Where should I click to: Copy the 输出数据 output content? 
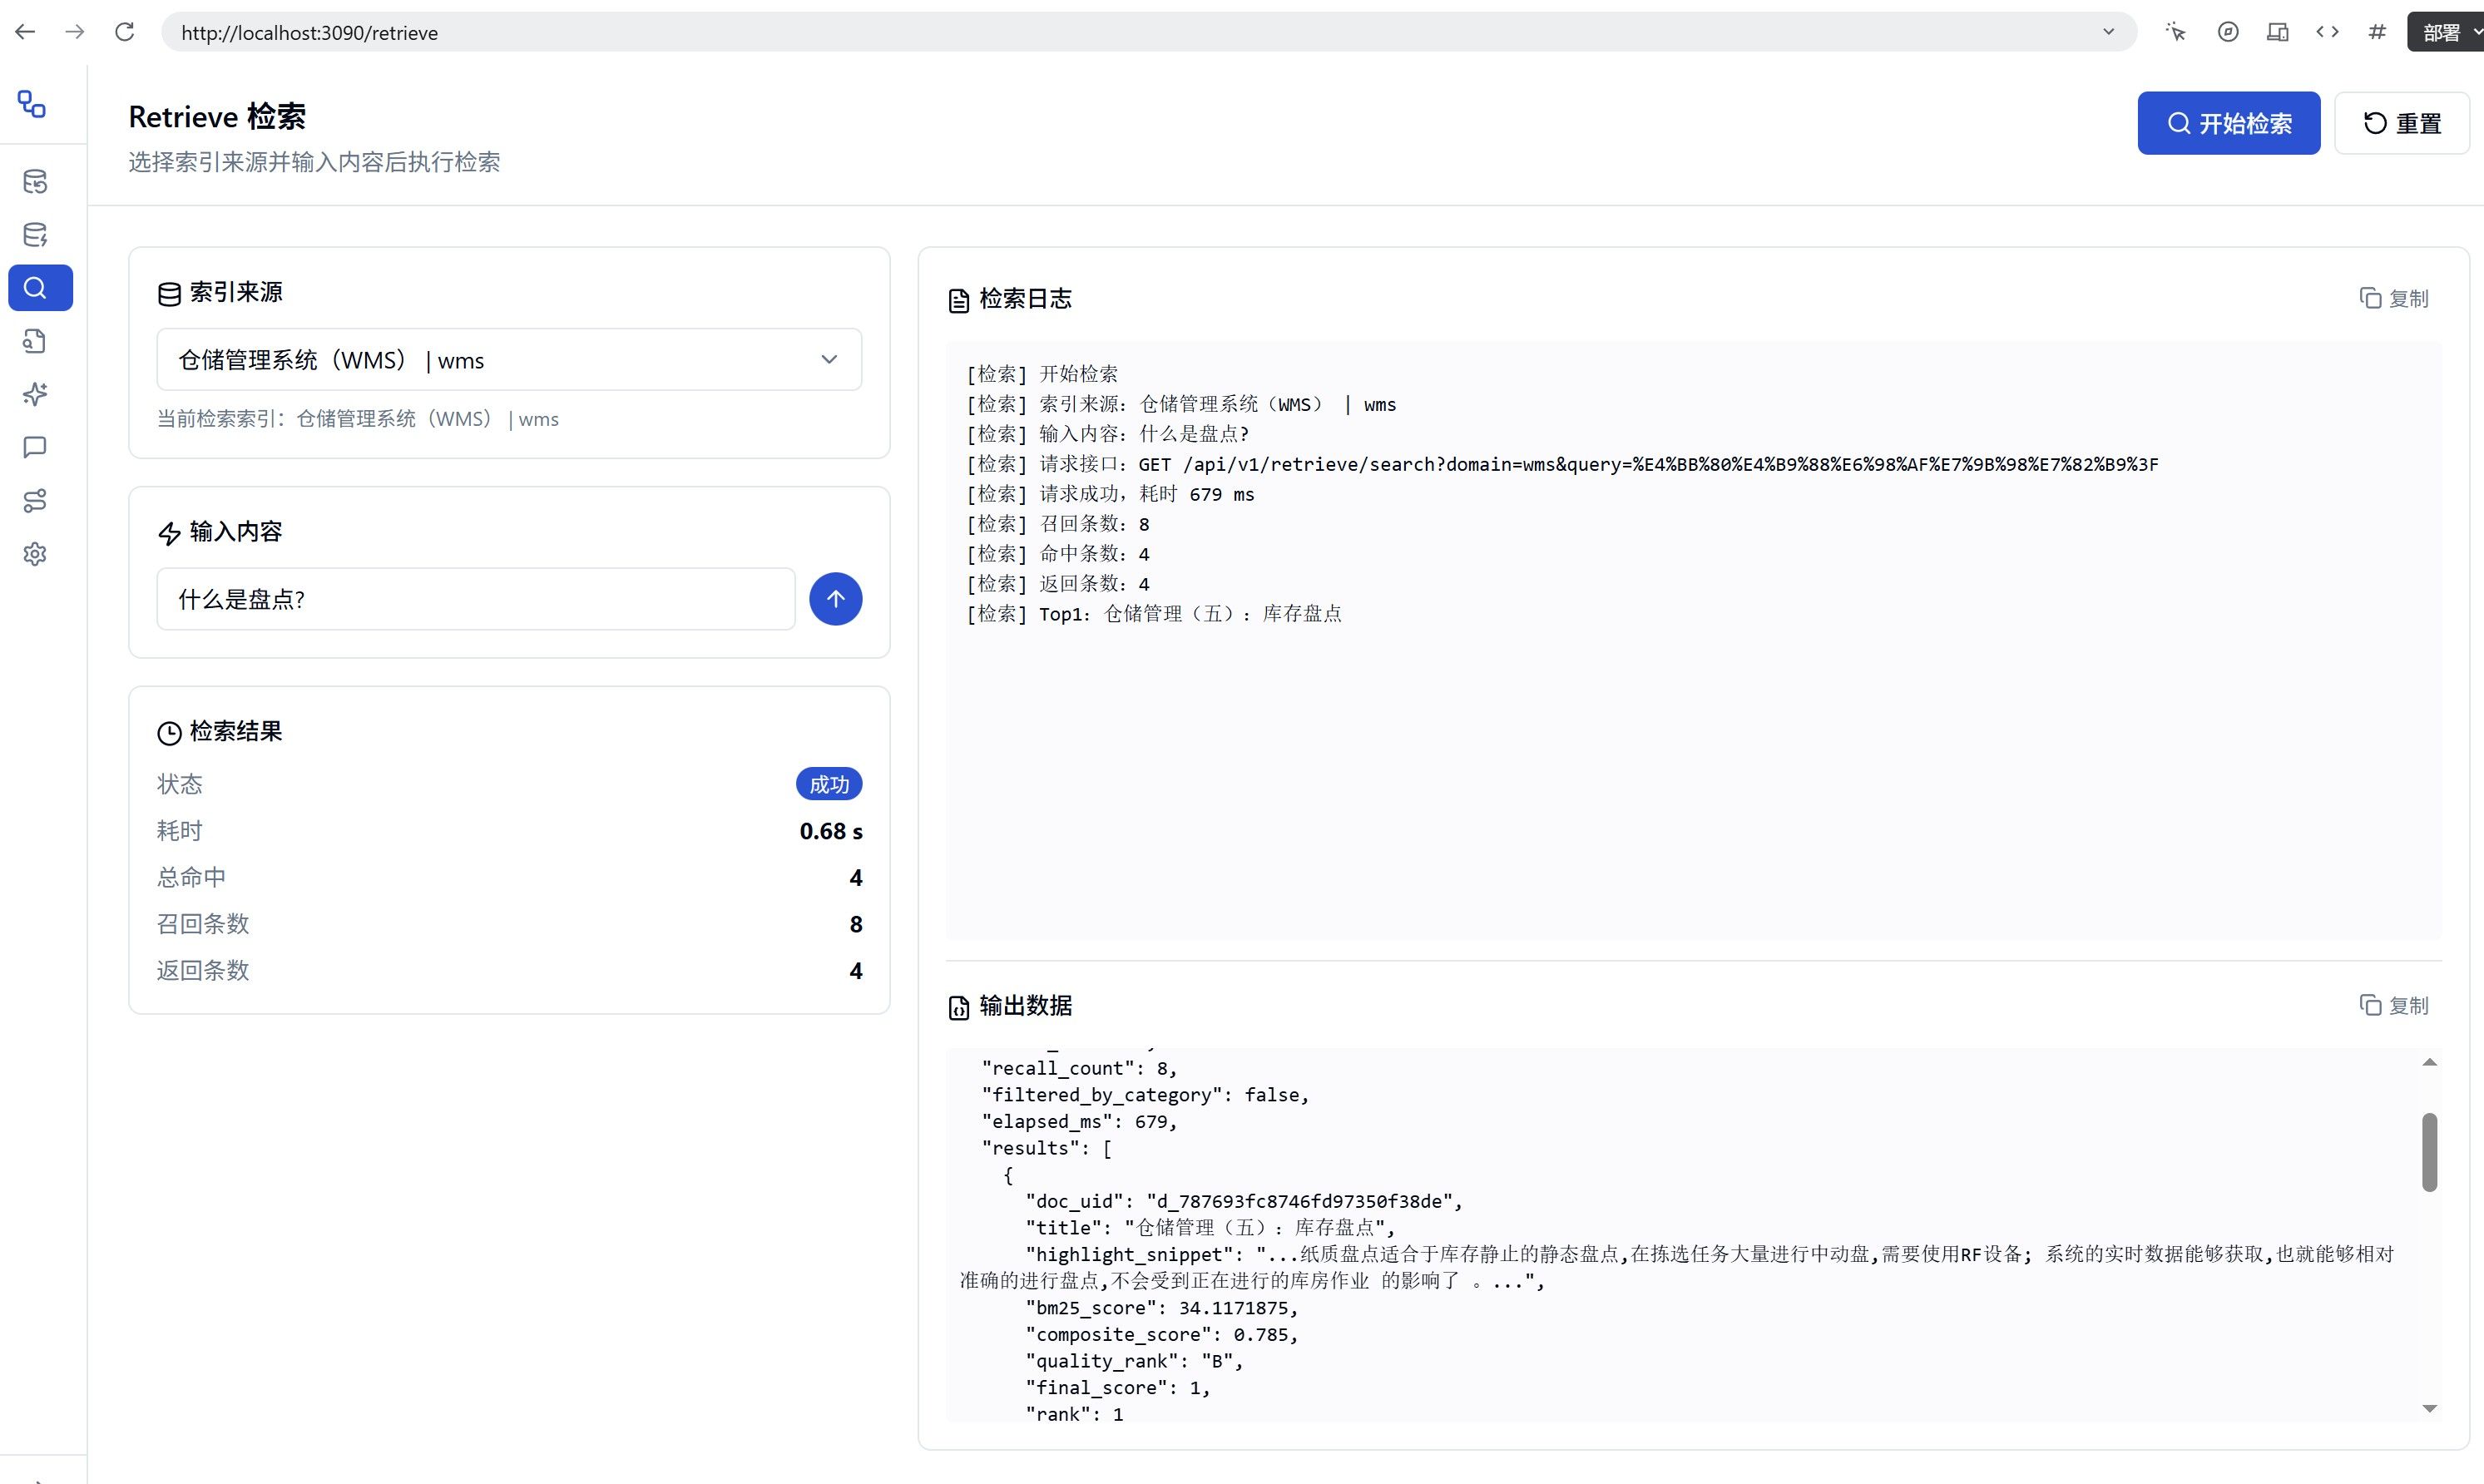2394,1005
